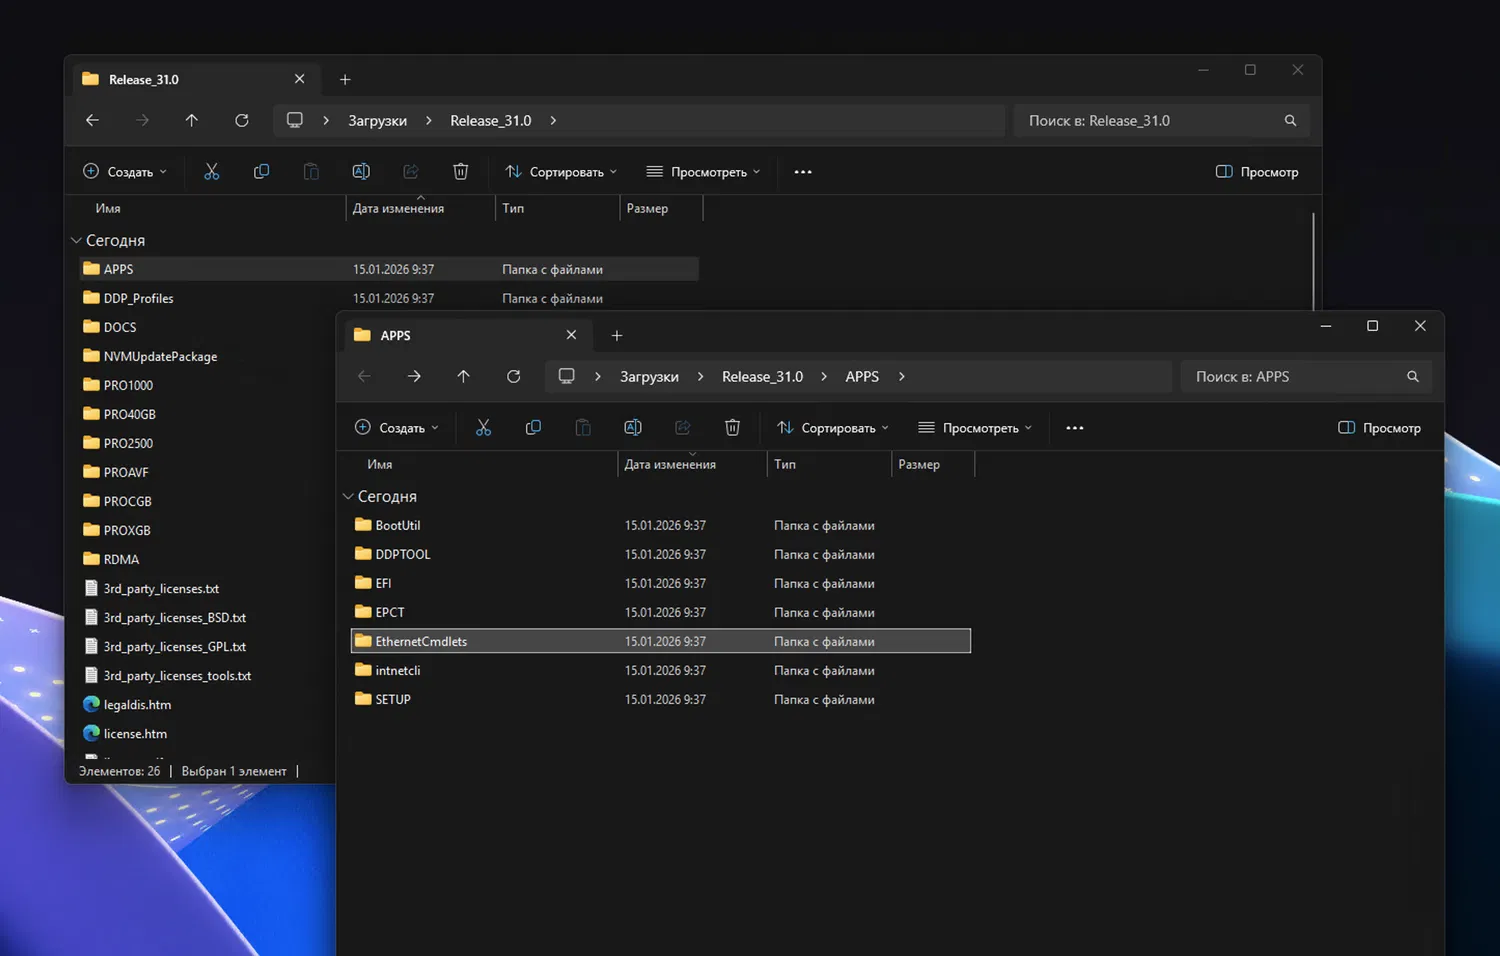The height and width of the screenshot is (956, 1500).
Task: Collapse the Сегодня group in APPS window
Action: coord(348,497)
